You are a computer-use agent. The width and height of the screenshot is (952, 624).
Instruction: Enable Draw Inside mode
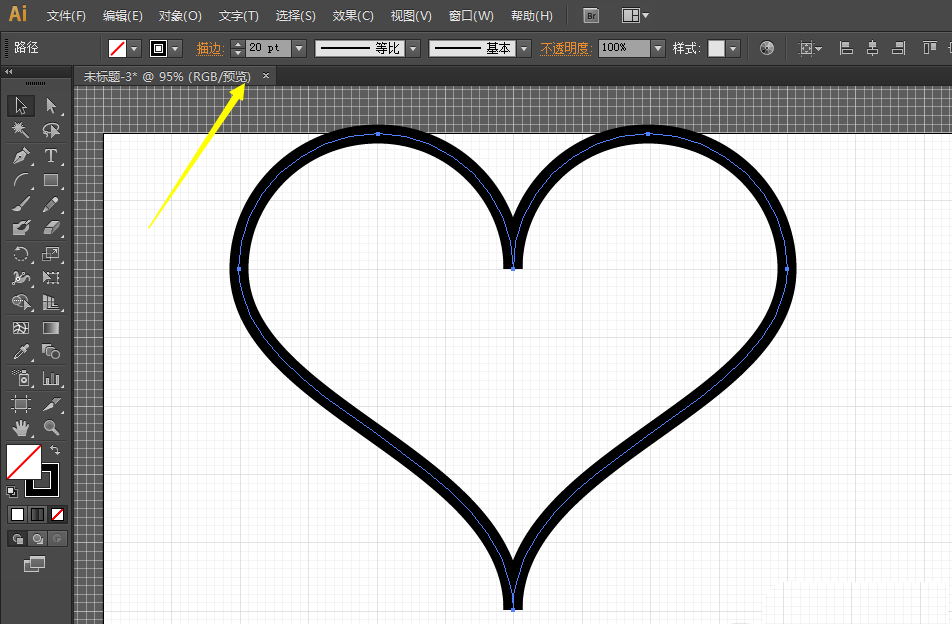pyautogui.click(x=57, y=538)
